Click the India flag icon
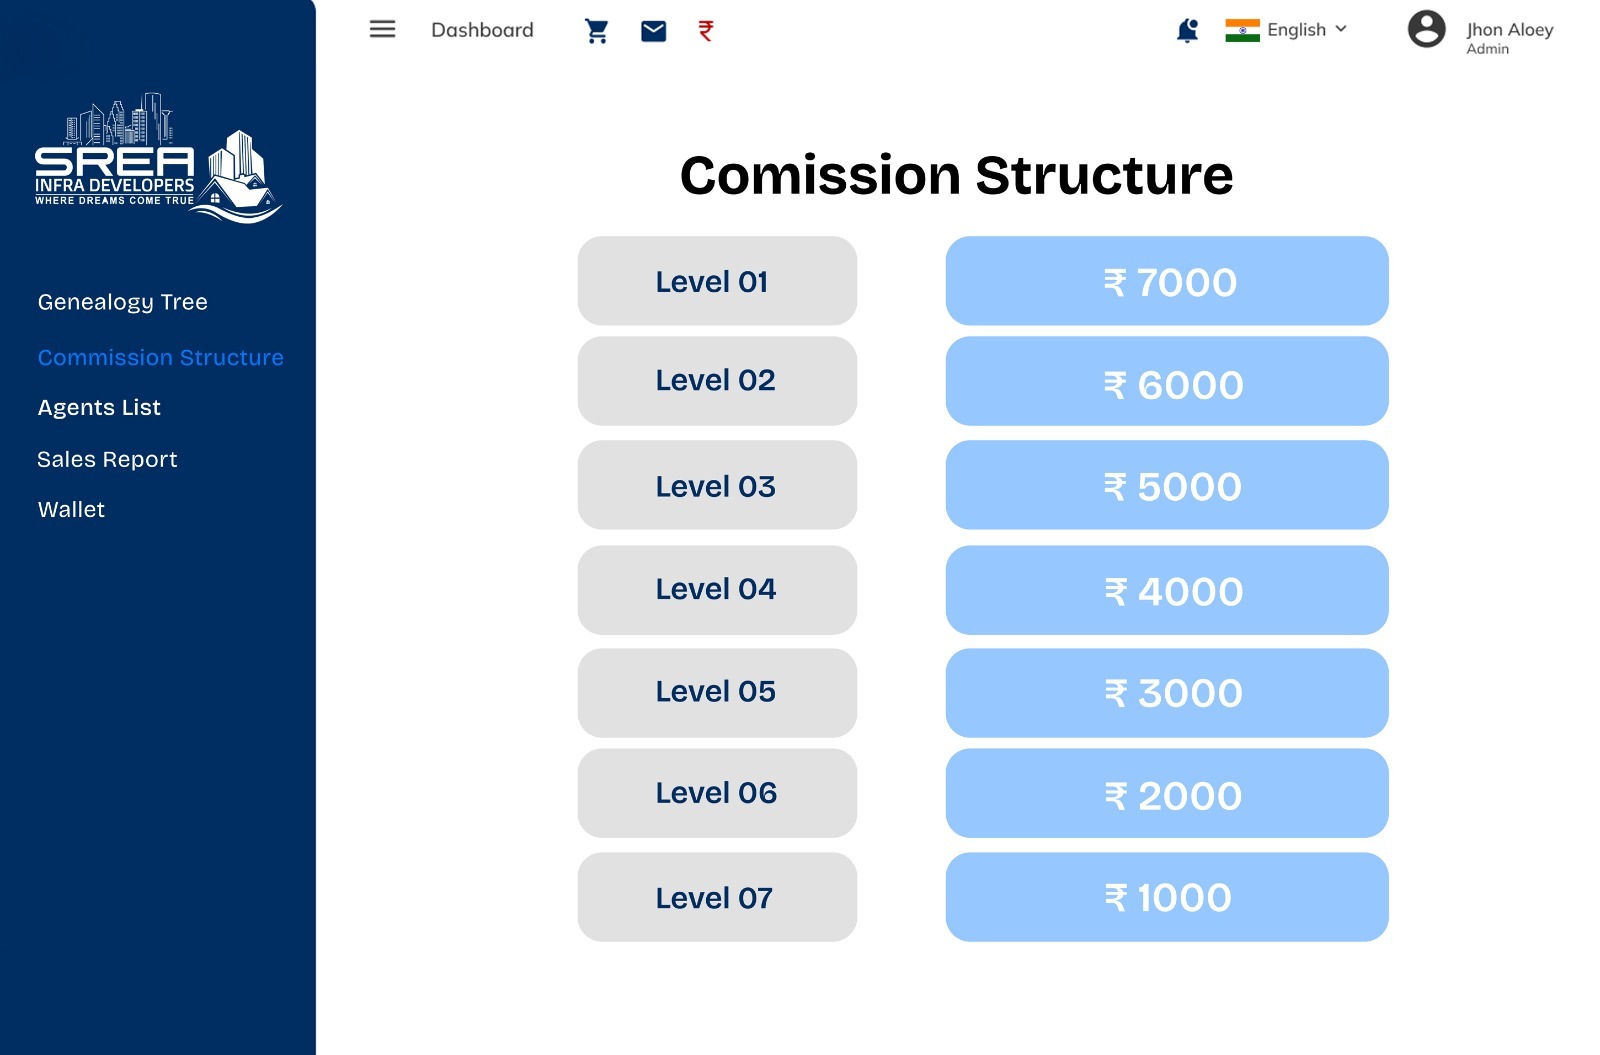1600x1055 pixels. [1242, 31]
